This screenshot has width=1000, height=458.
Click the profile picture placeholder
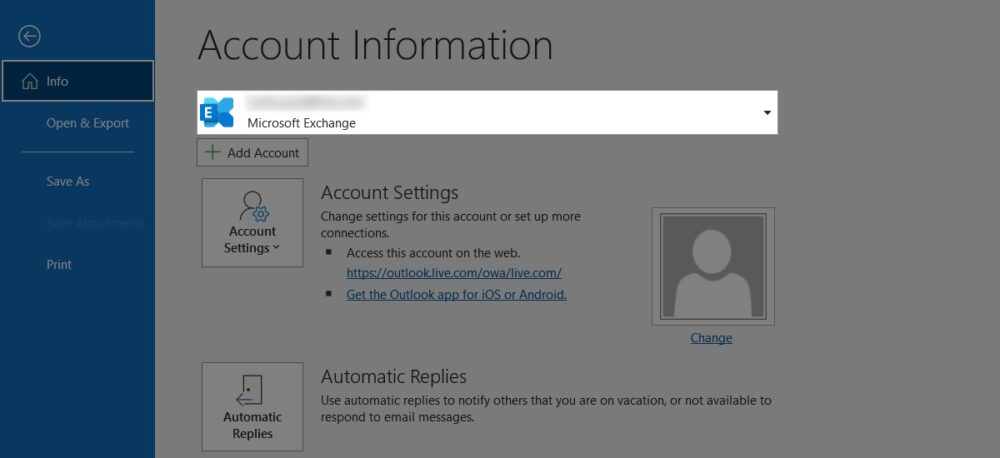[x=713, y=266]
